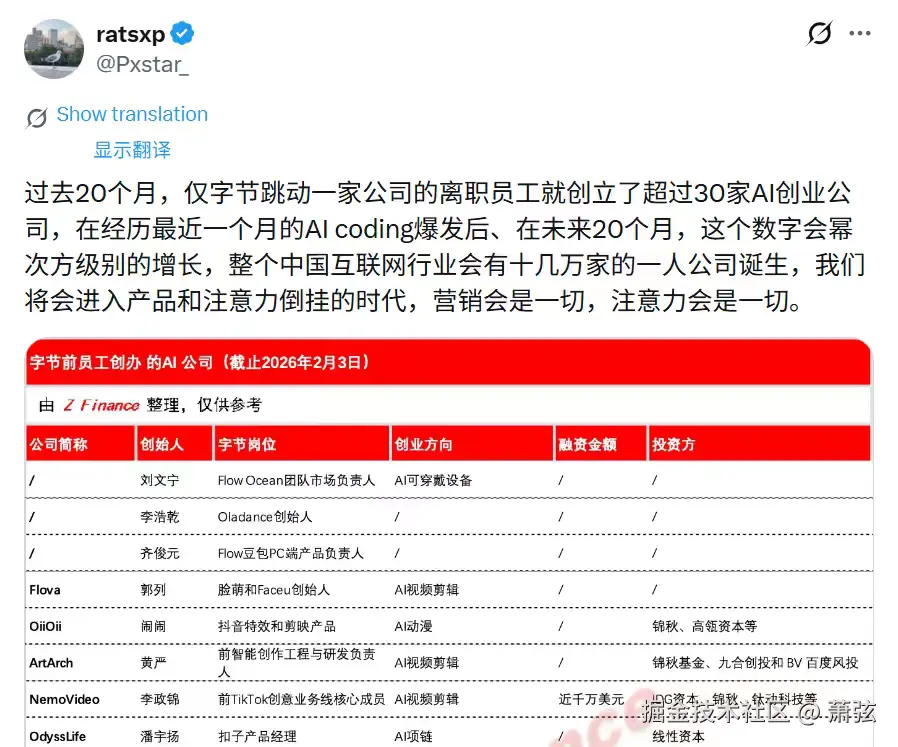Click cell 脸萌和Faceu创始人
This screenshot has width=898, height=747.
(274, 589)
